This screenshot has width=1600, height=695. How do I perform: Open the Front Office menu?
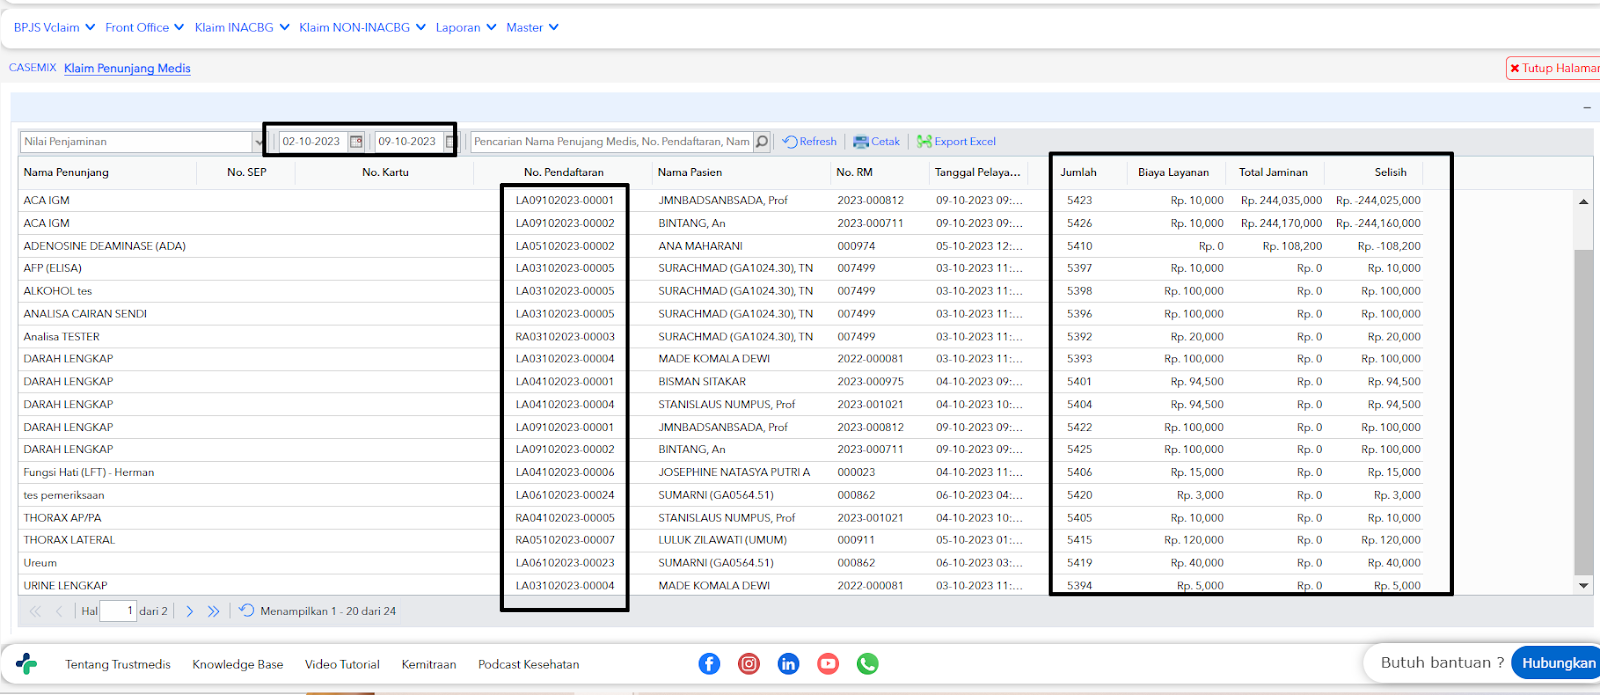click(145, 28)
